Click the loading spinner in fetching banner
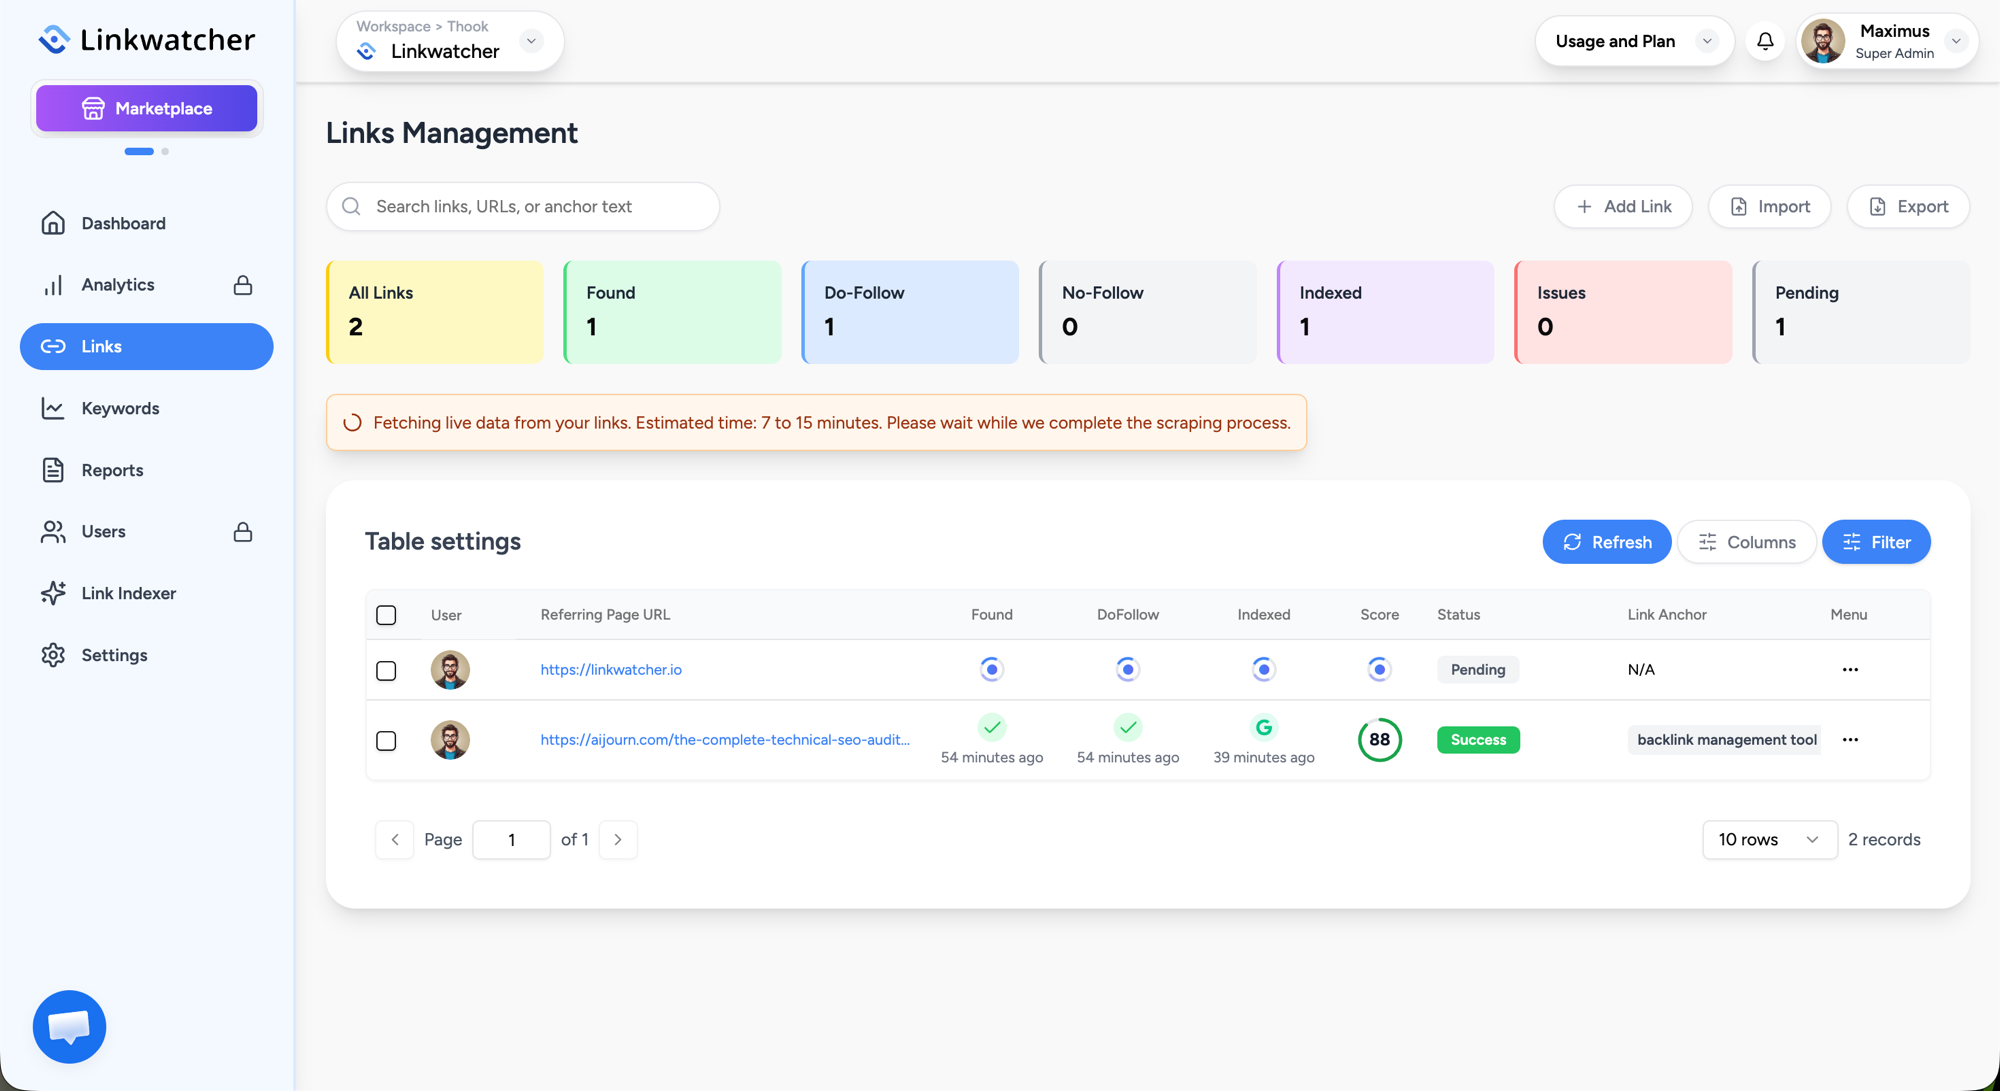This screenshot has width=2000, height=1091. [x=352, y=423]
